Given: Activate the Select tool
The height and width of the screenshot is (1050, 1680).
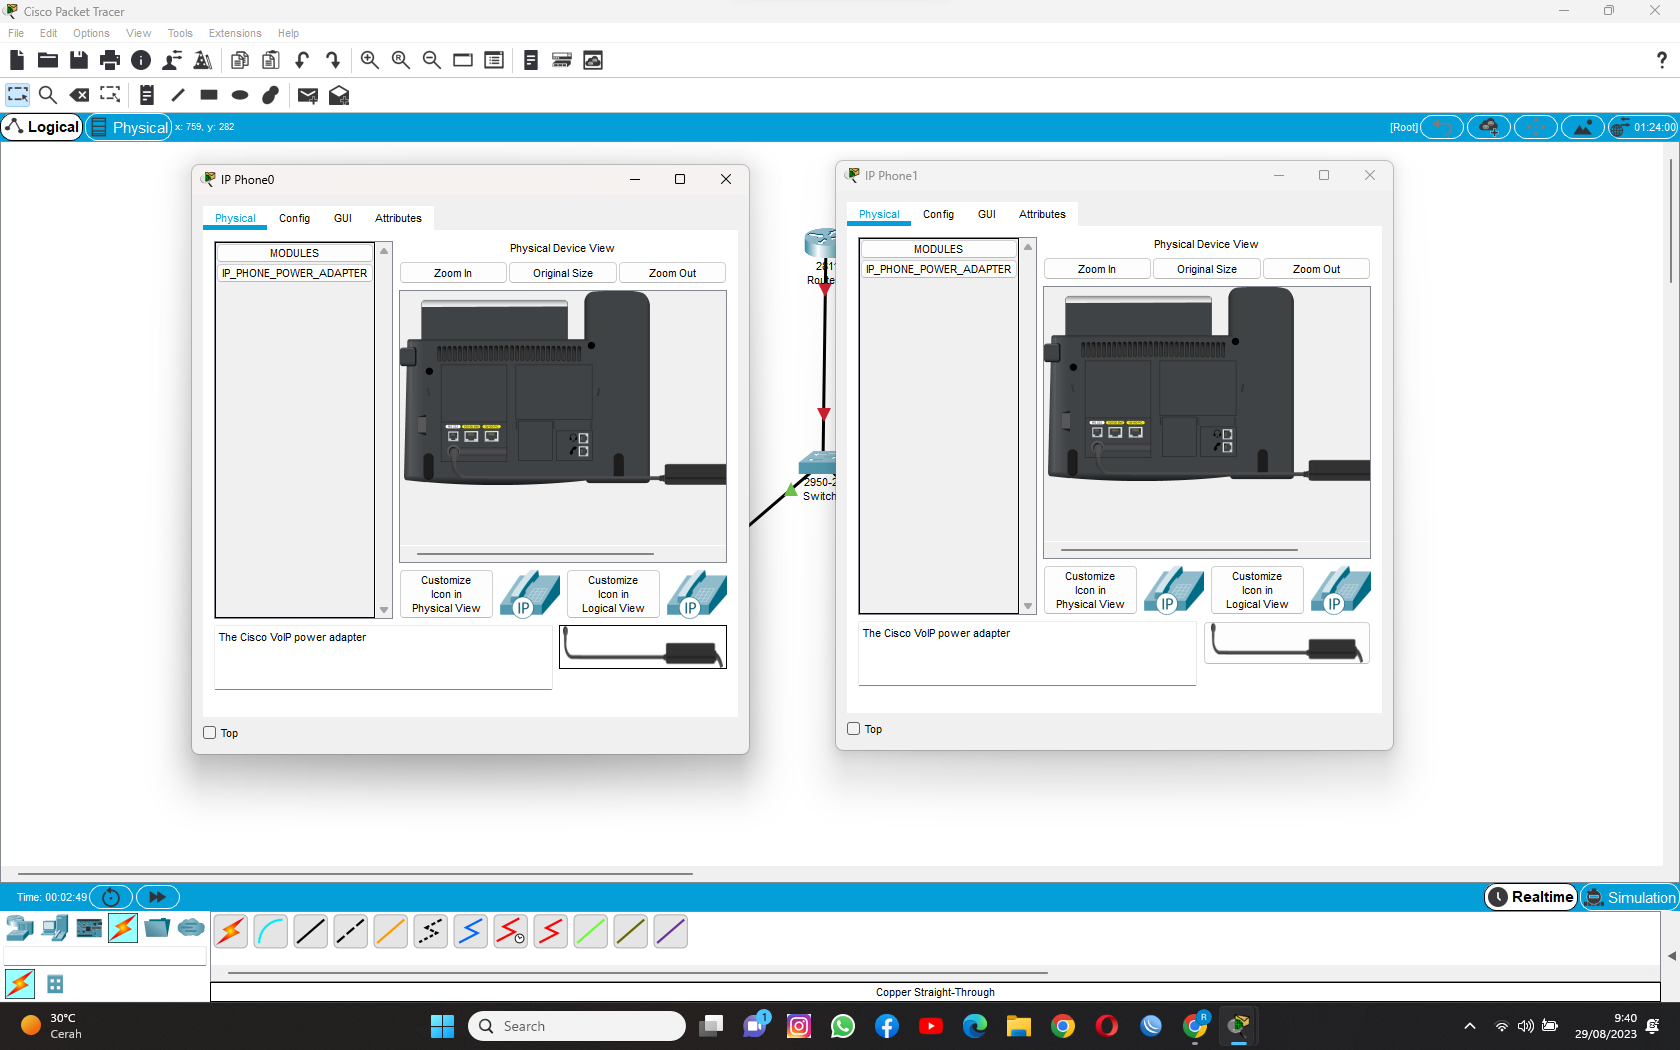Looking at the screenshot, I should (x=17, y=95).
